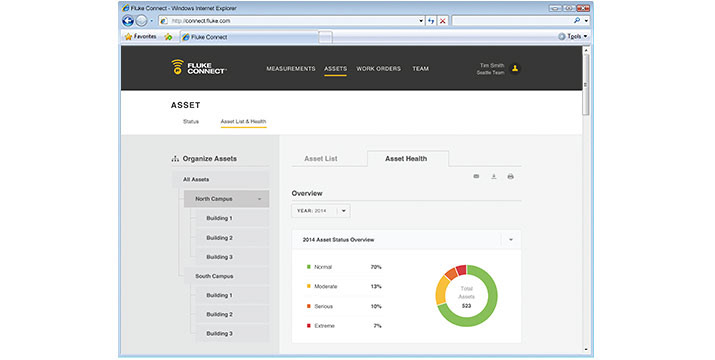
Task: Click the yellow Moderate legend swatch
Action: [309, 286]
